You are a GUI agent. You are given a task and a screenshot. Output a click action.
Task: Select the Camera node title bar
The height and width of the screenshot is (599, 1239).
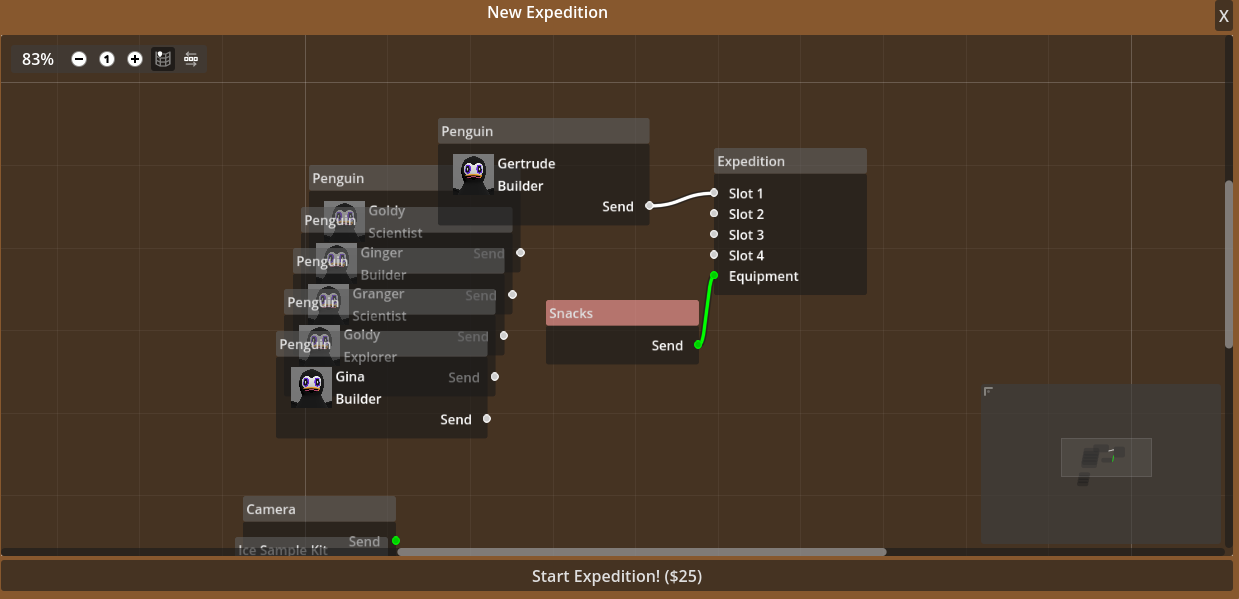(319, 509)
